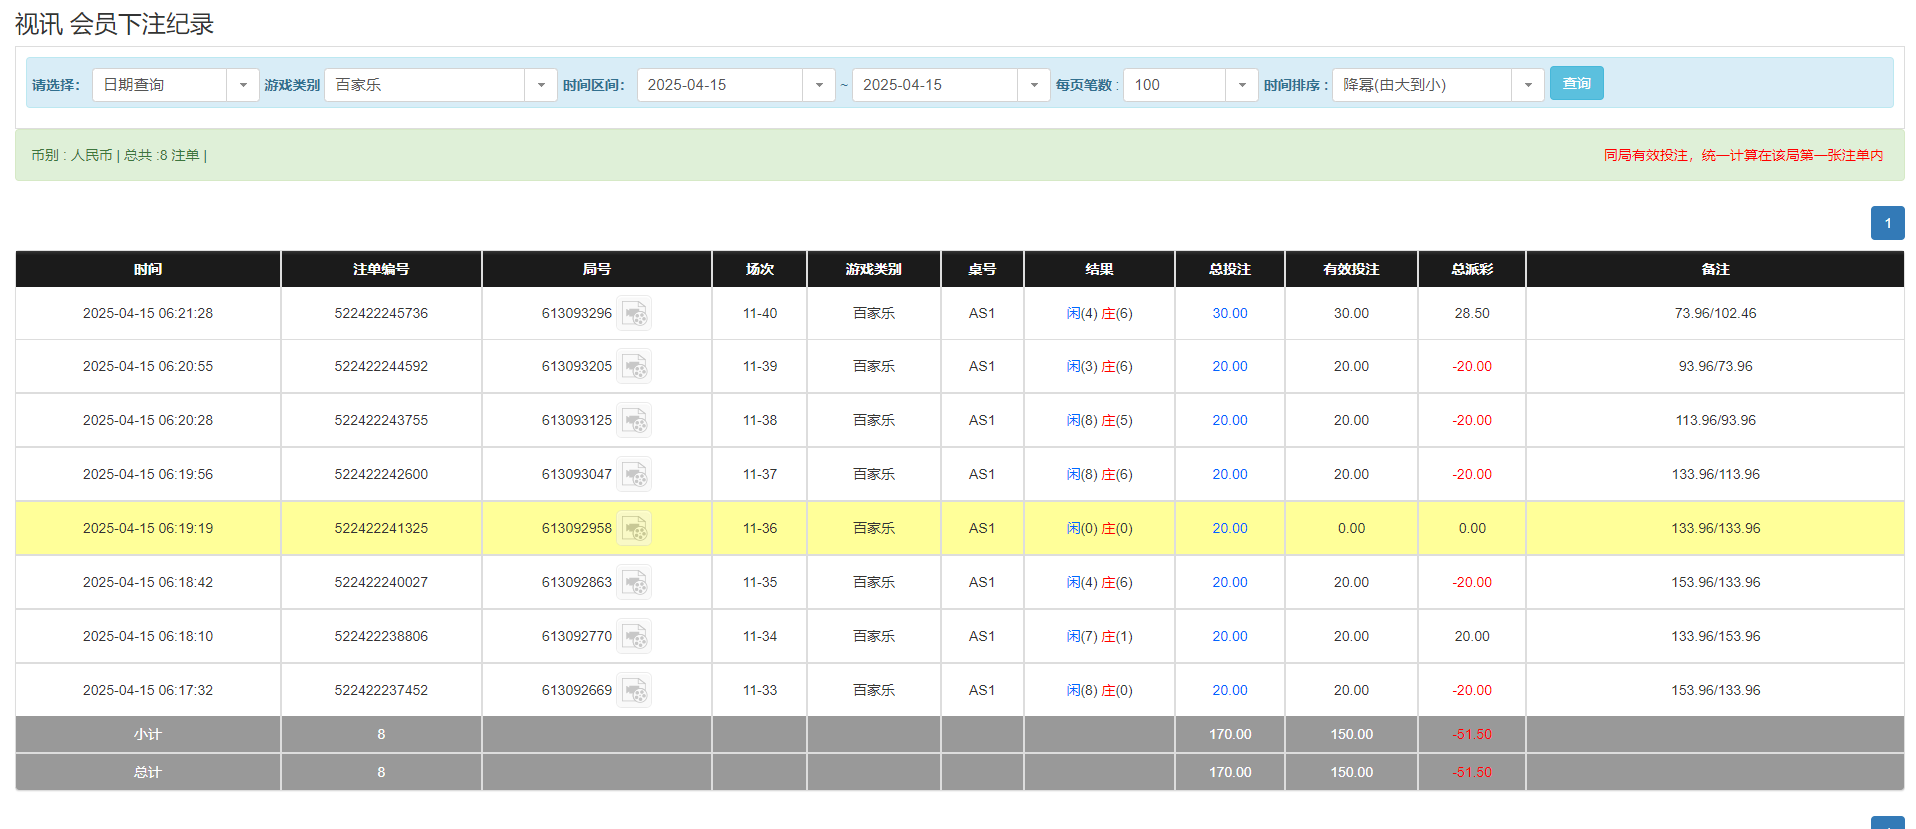Click the 注单编号 column header
The width and height of the screenshot is (1916, 829).
(x=381, y=269)
